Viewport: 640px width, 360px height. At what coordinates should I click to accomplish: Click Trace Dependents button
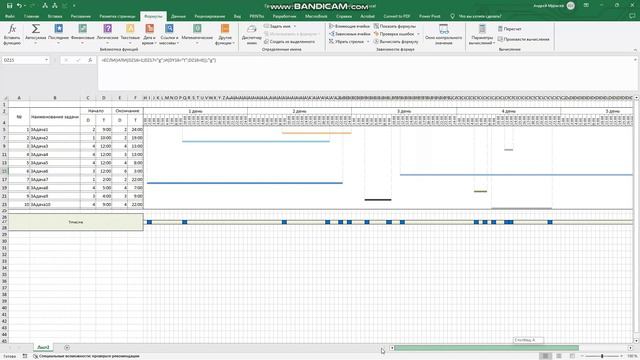point(349,34)
